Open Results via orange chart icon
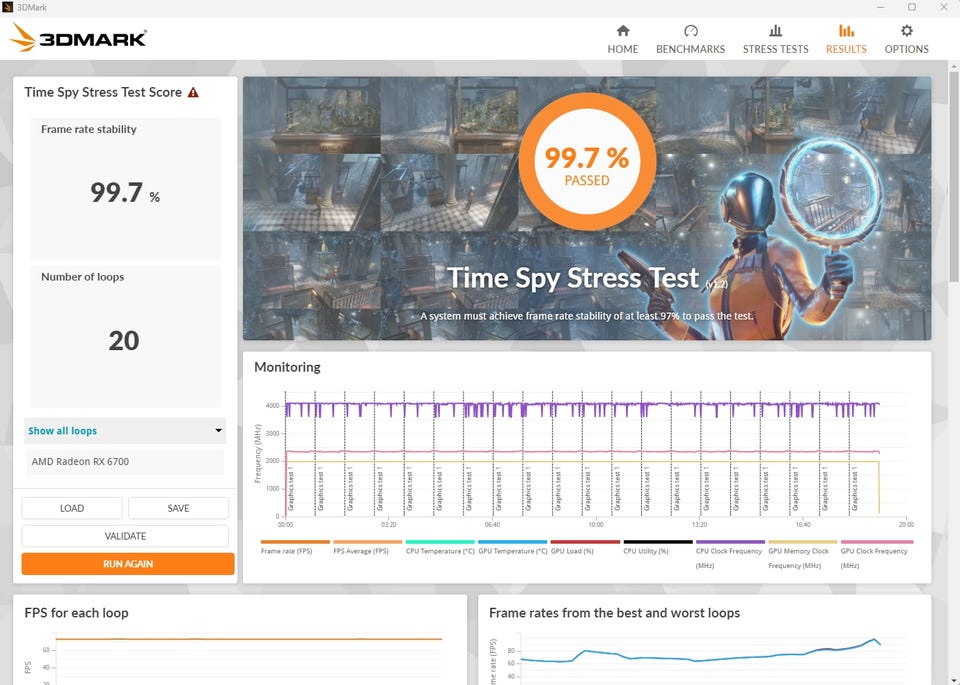This screenshot has height=685, width=960. [x=846, y=31]
